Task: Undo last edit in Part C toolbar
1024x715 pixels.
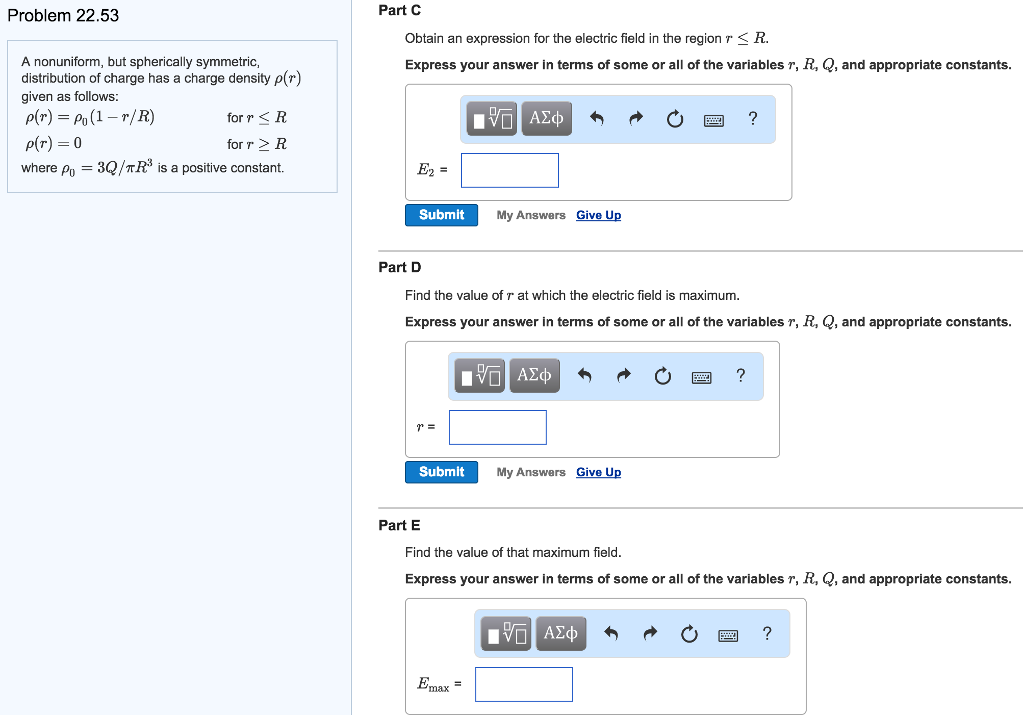Action: (597, 118)
